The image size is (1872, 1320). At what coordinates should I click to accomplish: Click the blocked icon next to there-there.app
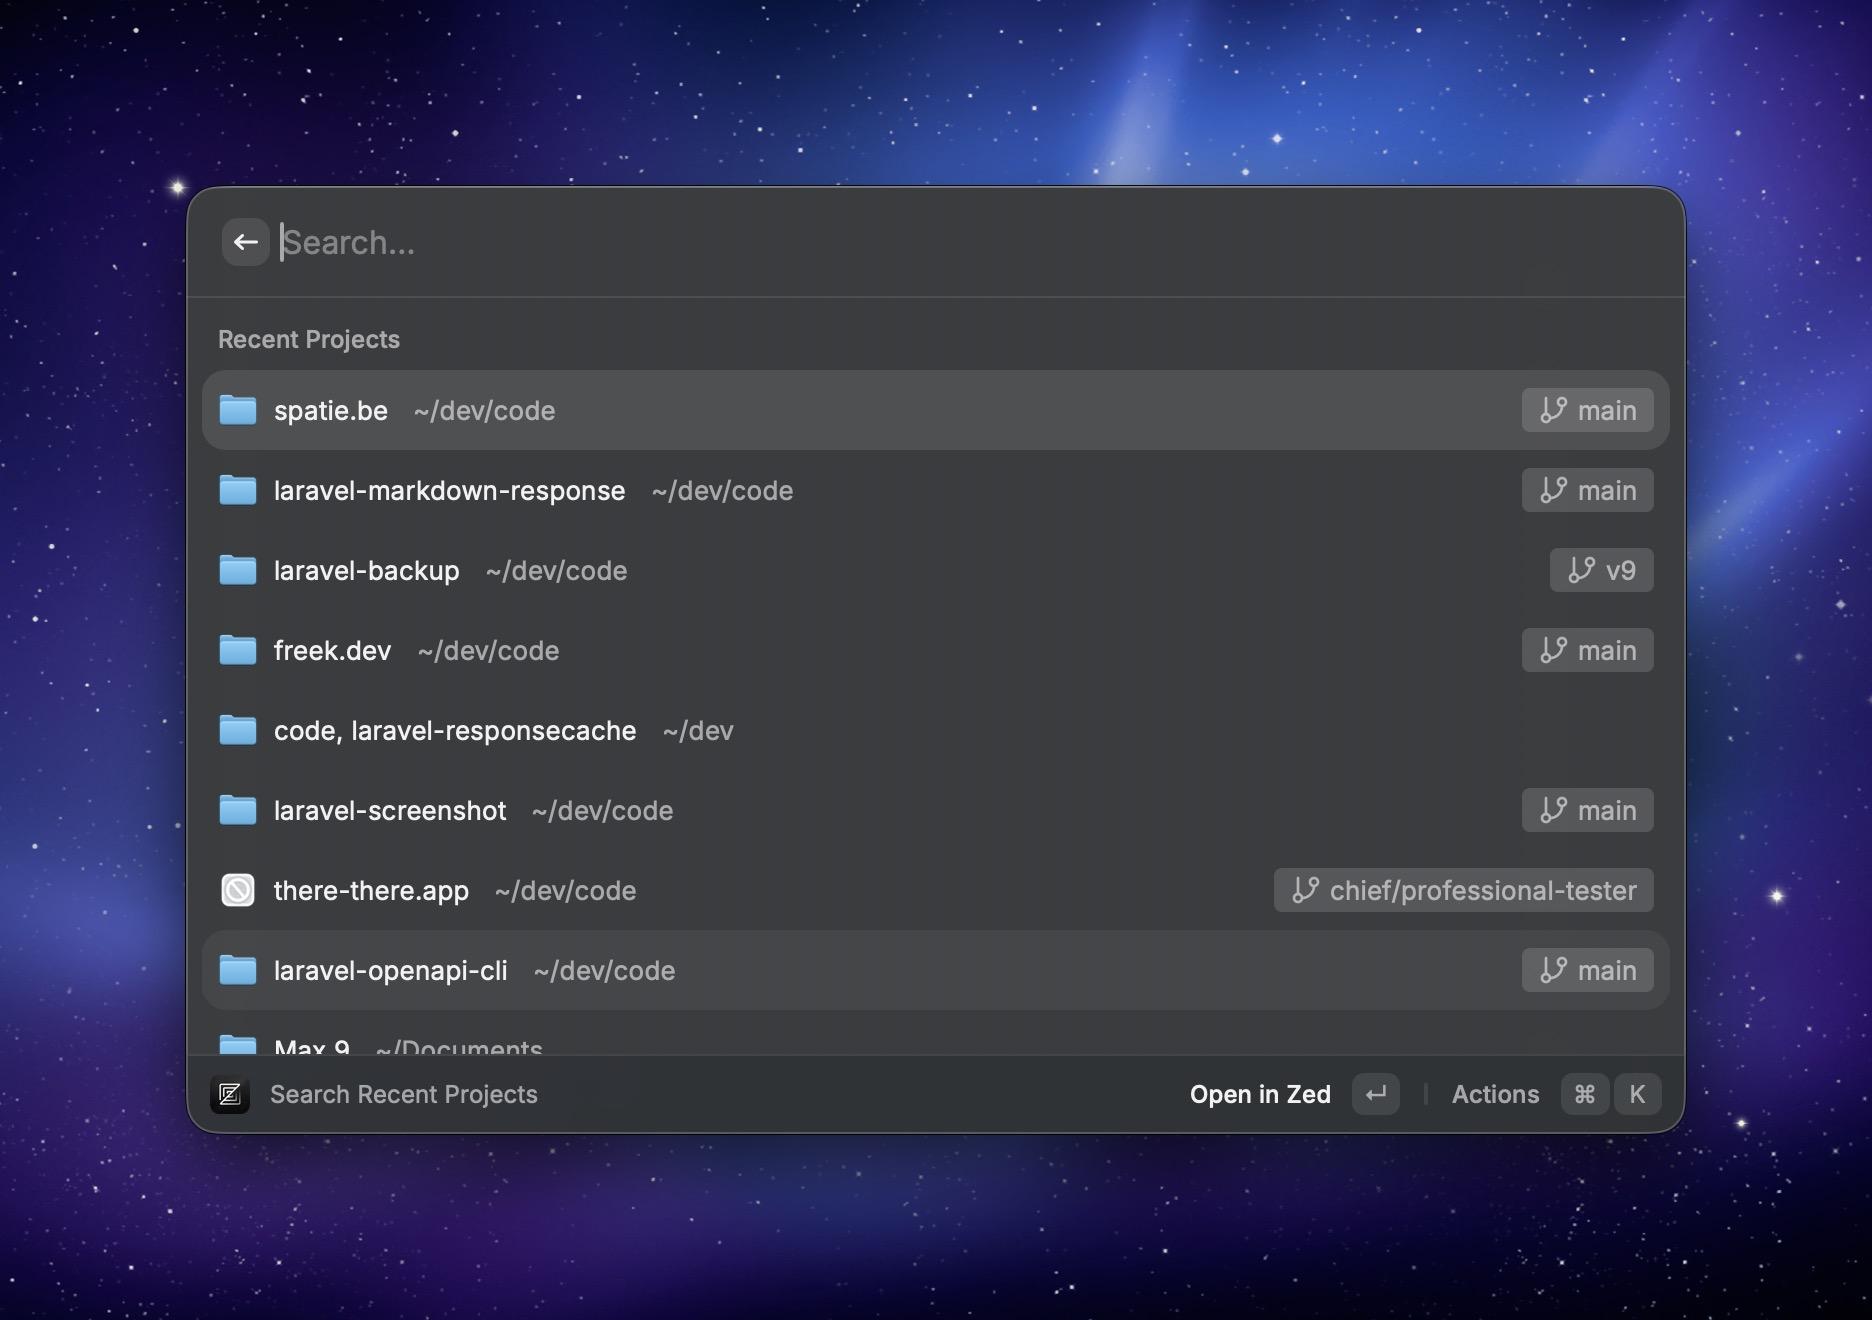[238, 890]
